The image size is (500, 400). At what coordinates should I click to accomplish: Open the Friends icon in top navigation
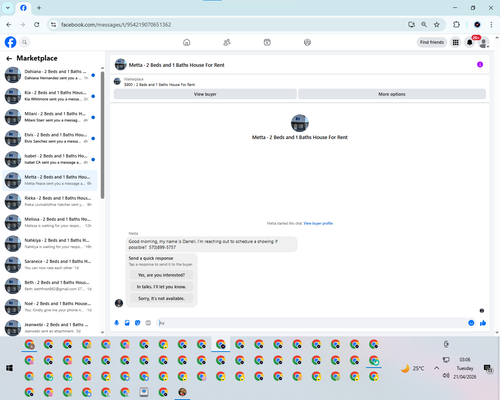[x=227, y=42]
